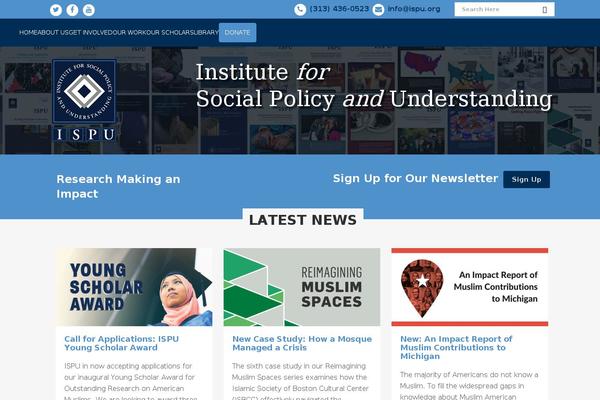Click the email envelope icon
Screen dimensions: 600x400
(x=378, y=10)
